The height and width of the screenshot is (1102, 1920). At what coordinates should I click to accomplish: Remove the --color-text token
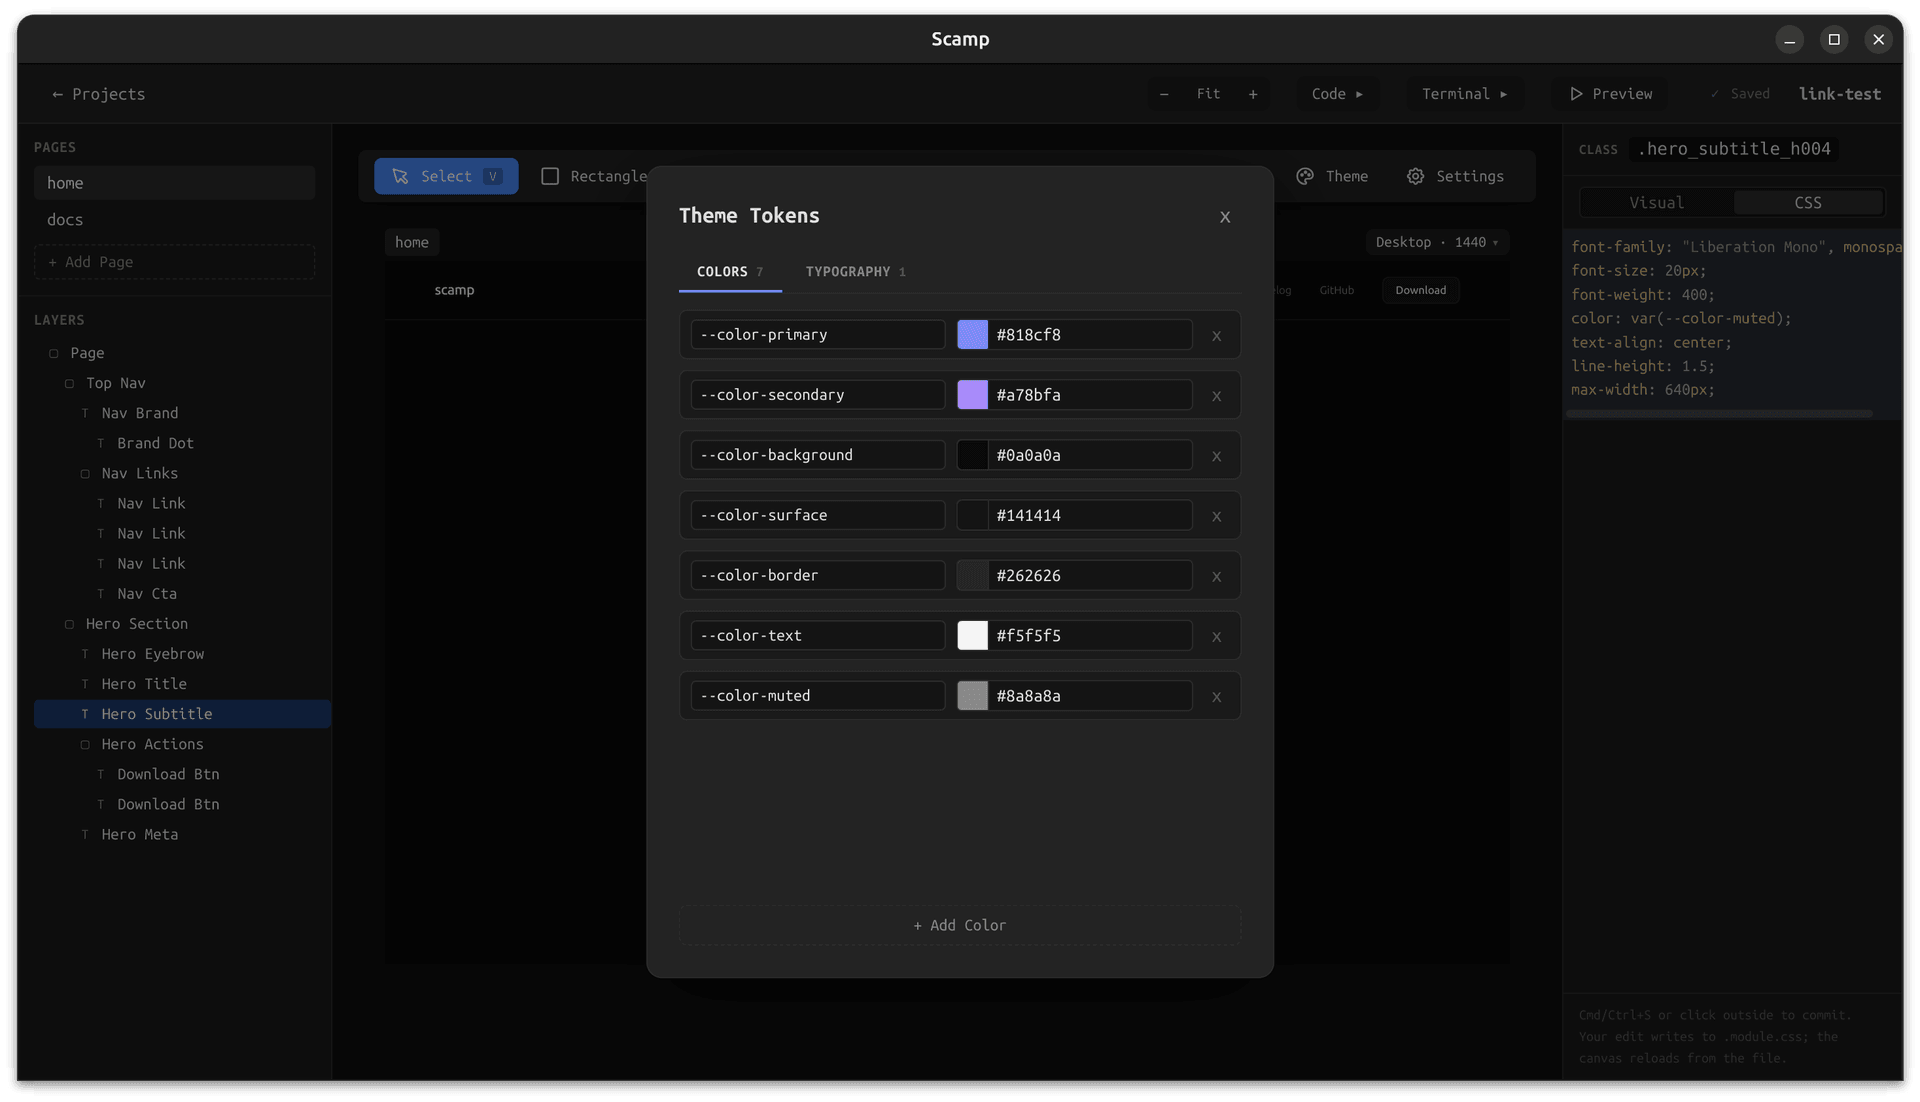[x=1216, y=636]
